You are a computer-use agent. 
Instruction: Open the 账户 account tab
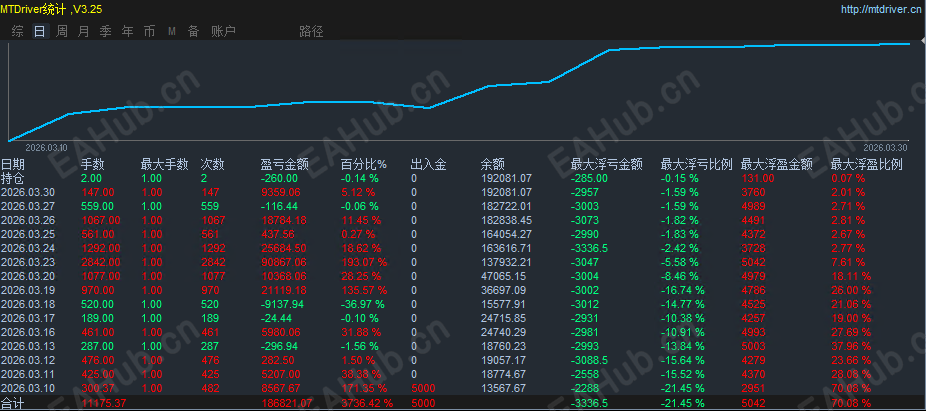point(223,31)
